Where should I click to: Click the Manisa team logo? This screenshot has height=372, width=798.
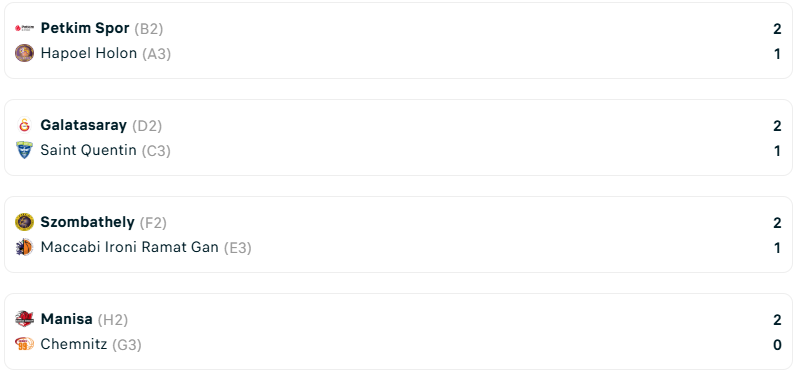pos(24,319)
